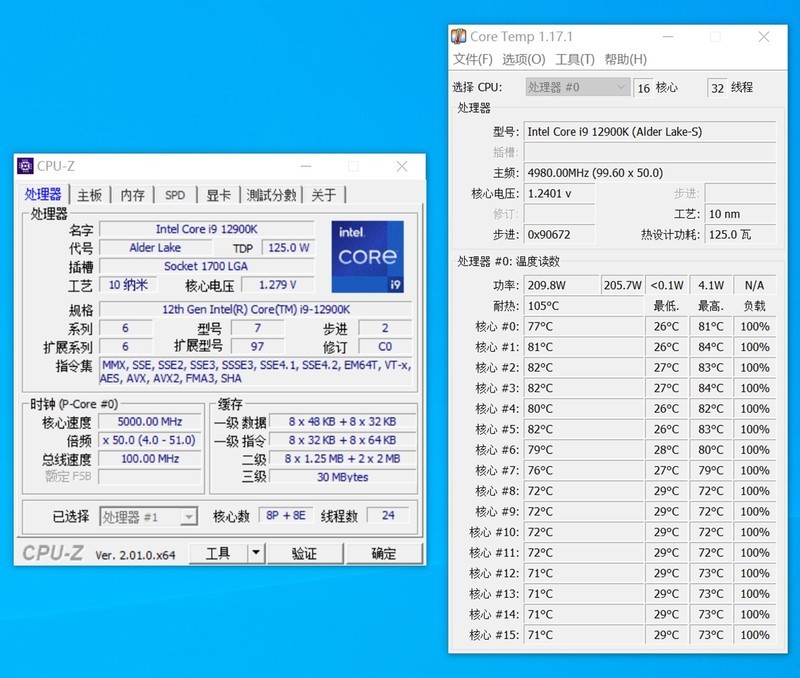800x678 pixels.
Task: Open the 文件(F) menu in Core Temp
Action: tap(470, 59)
